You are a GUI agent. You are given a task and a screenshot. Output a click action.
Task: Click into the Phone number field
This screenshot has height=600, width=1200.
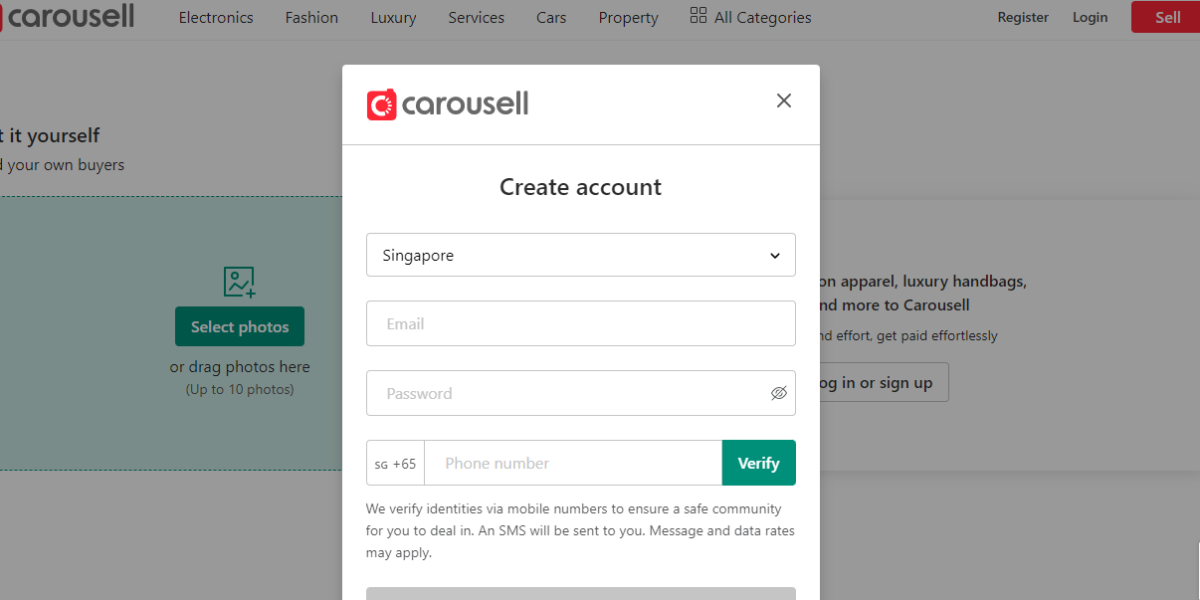[x=573, y=463]
